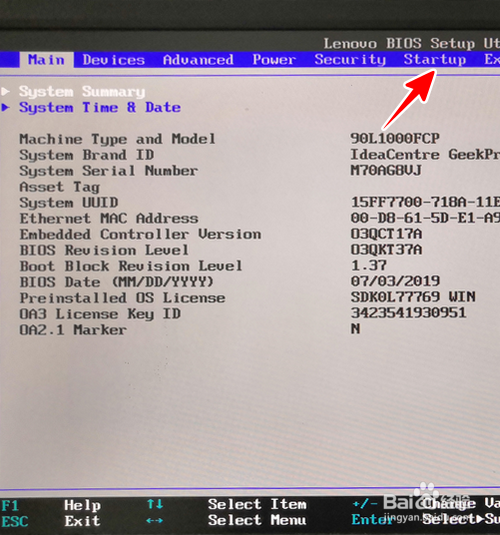This screenshot has height=535, width=500.
Task: Click the red arrow annotation
Action: pyautogui.click(x=409, y=99)
